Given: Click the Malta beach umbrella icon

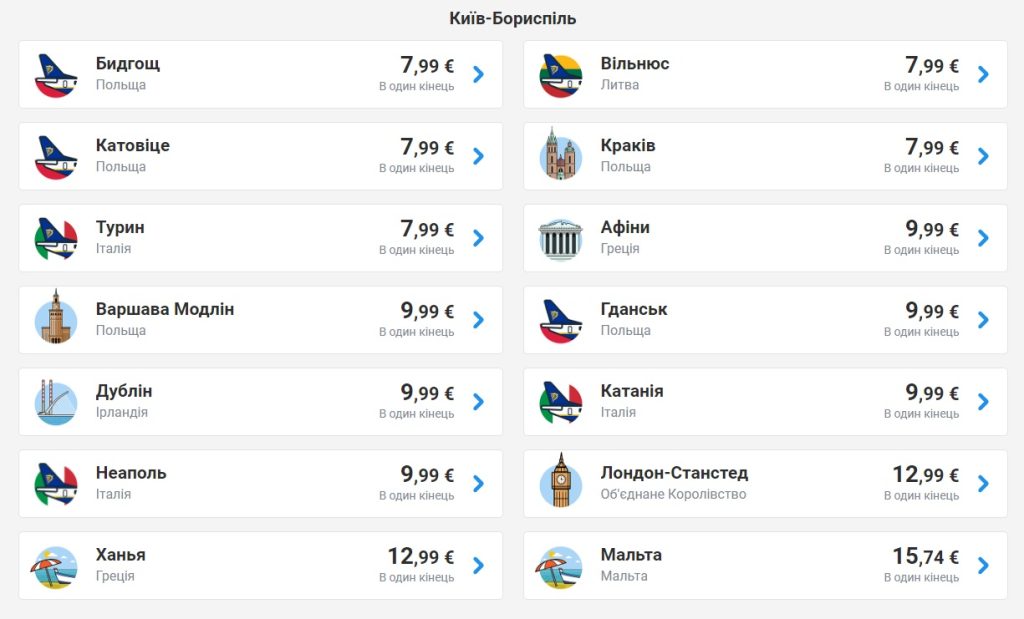Looking at the screenshot, I should coord(561,567).
